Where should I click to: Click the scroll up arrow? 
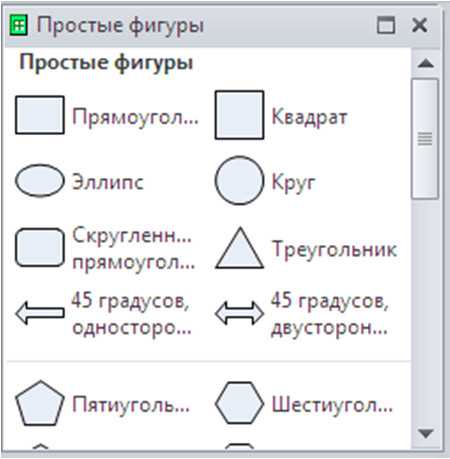(426, 63)
